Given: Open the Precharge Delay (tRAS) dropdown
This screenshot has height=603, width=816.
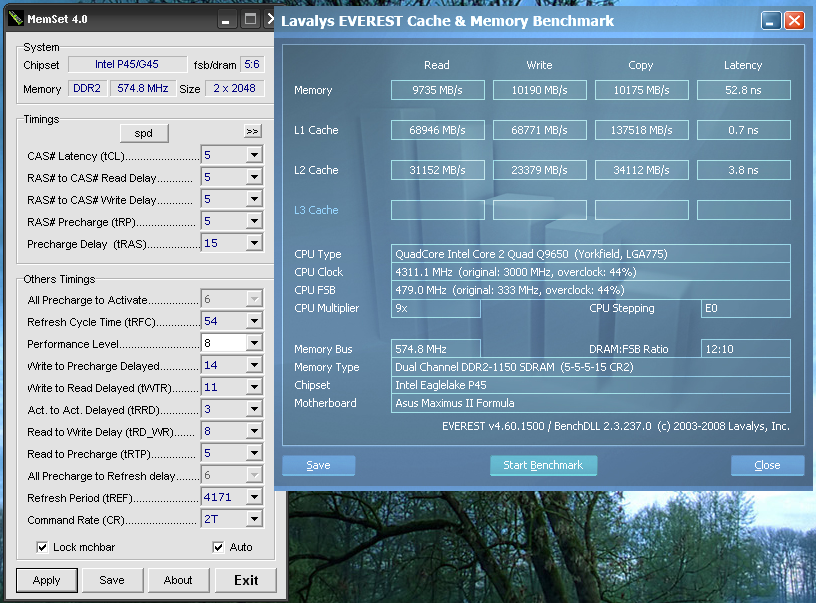Looking at the screenshot, I should 254,243.
